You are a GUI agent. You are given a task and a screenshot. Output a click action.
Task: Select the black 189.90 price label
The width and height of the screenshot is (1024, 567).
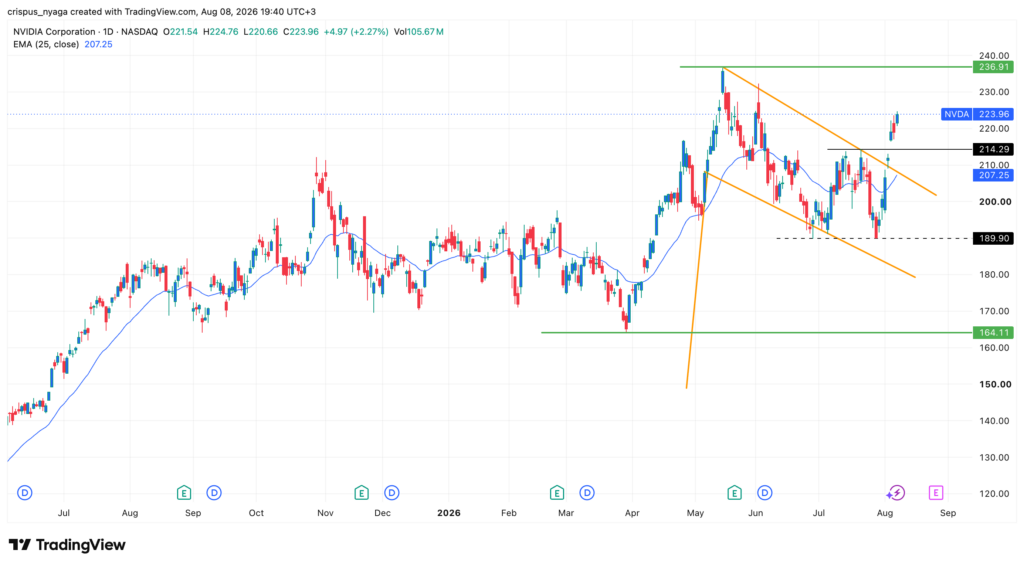click(993, 238)
